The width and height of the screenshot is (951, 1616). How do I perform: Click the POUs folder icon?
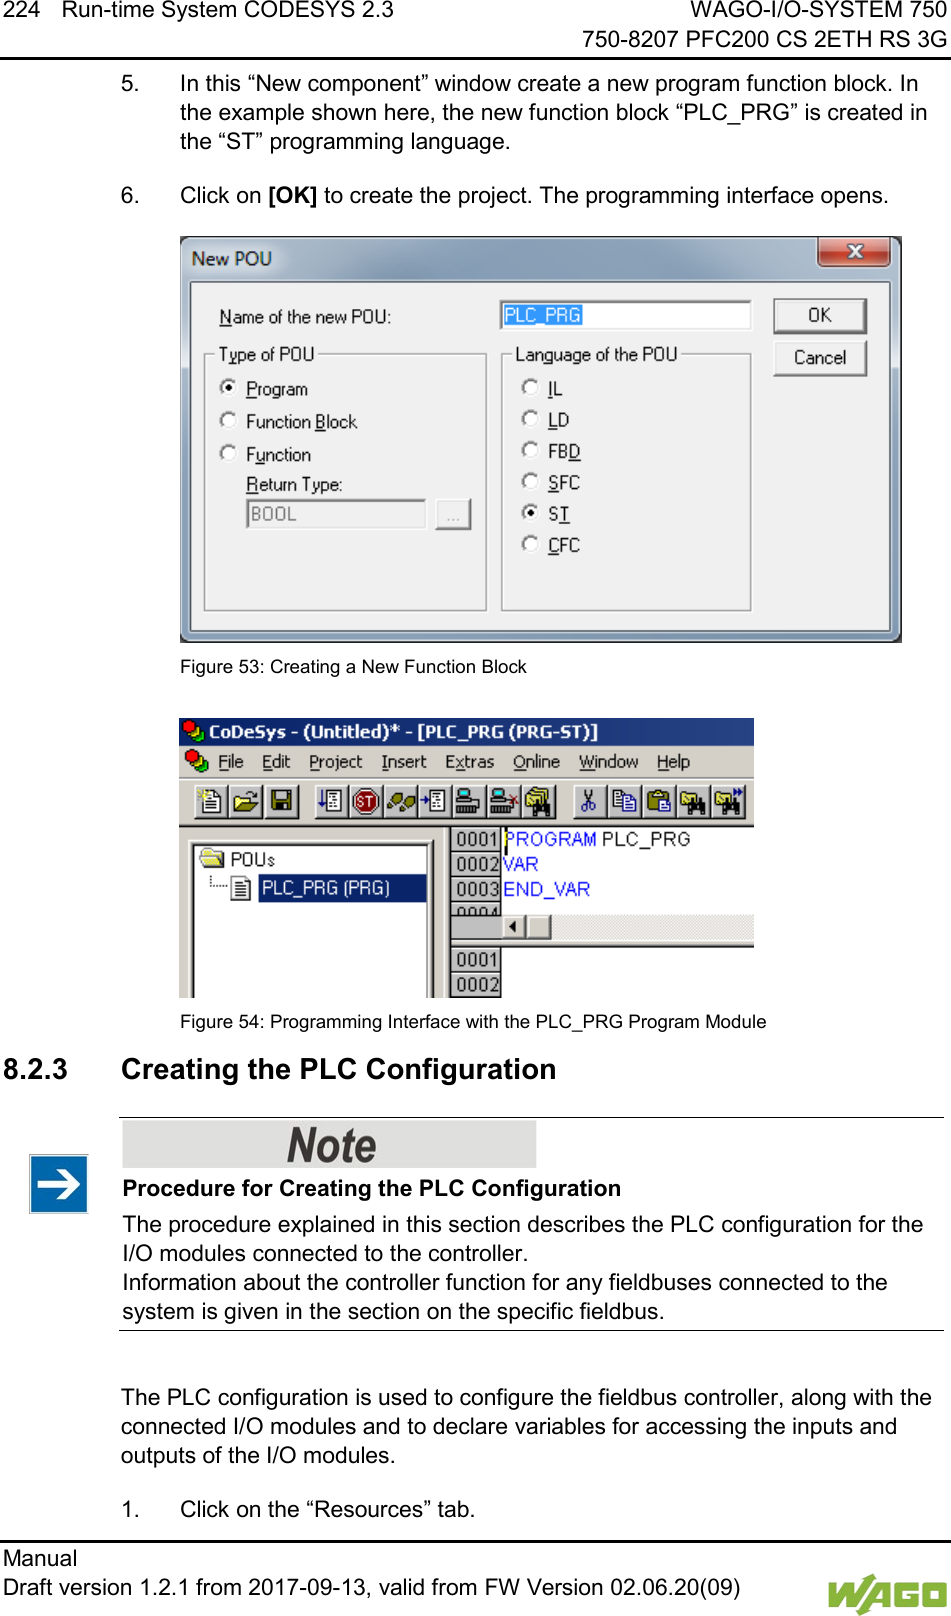(212, 858)
